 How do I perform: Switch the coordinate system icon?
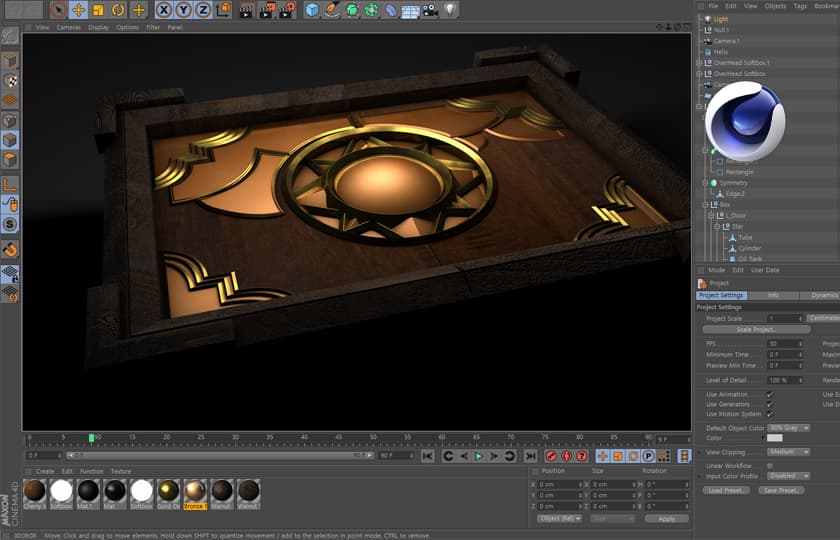pyautogui.click(x=224, y=10)
